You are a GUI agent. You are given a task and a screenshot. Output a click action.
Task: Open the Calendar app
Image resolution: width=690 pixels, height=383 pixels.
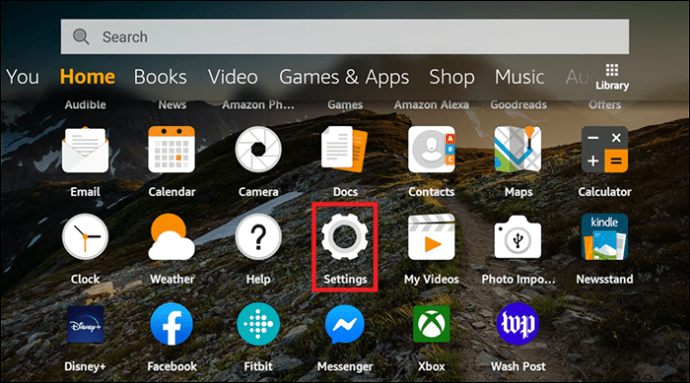172,150
